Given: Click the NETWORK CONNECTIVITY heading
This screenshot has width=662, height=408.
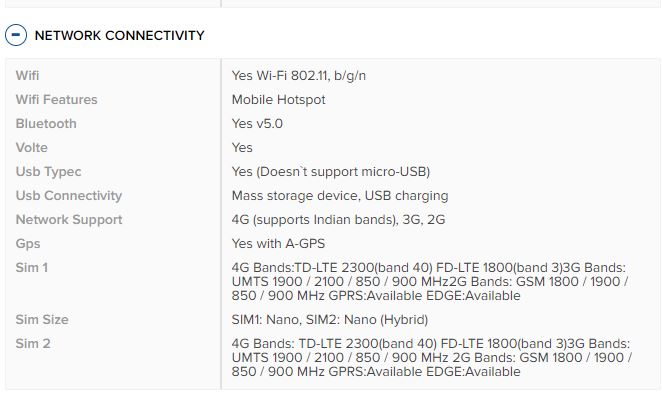Looking at the screenshot, I should [x=119, y=35].
